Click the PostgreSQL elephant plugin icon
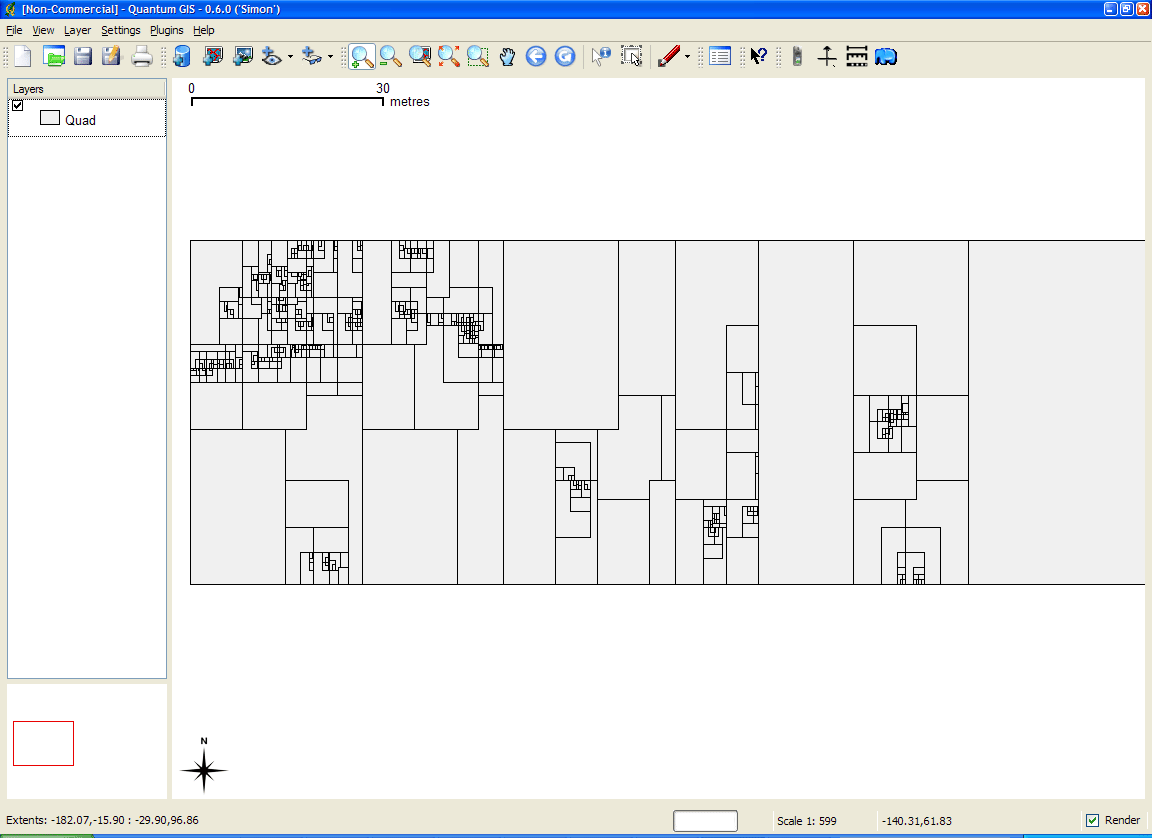Image resolution: width=1152 pixels, height=838 pixels. point(885,57)
